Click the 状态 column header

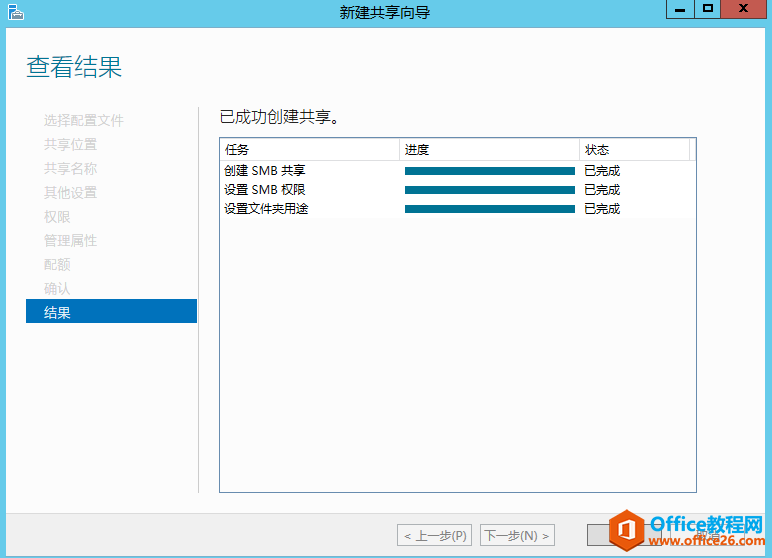pos(635,150)
